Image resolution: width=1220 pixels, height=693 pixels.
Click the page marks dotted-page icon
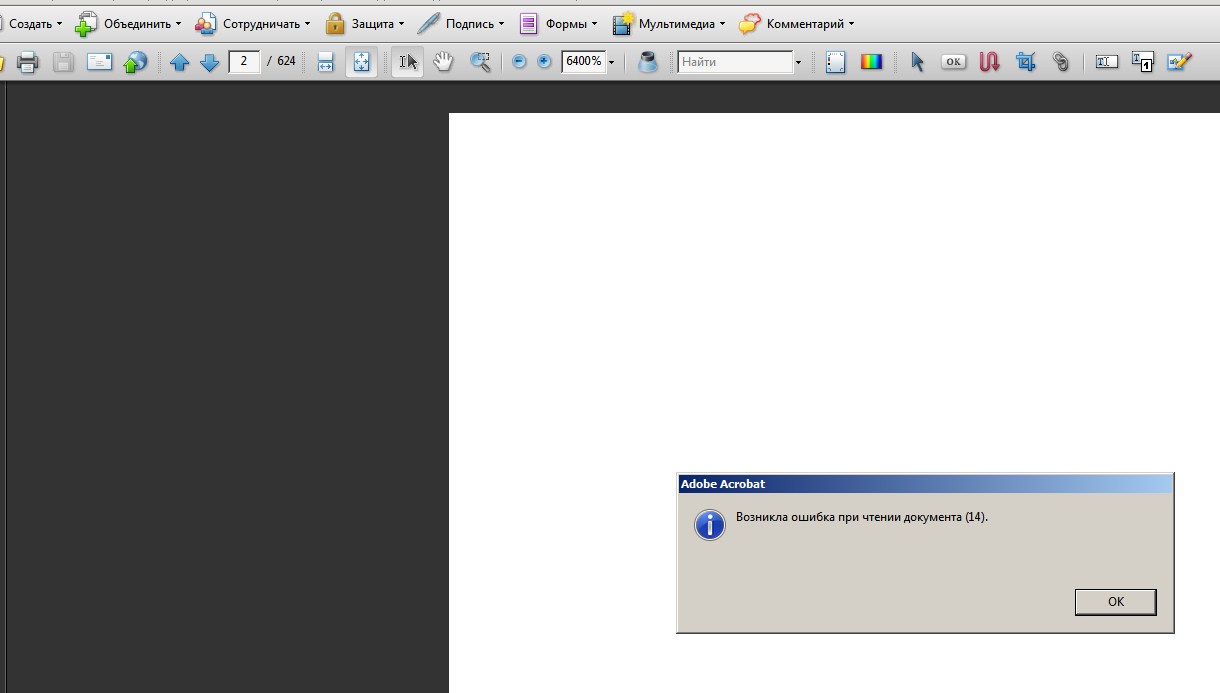click(x=836, y=62)
